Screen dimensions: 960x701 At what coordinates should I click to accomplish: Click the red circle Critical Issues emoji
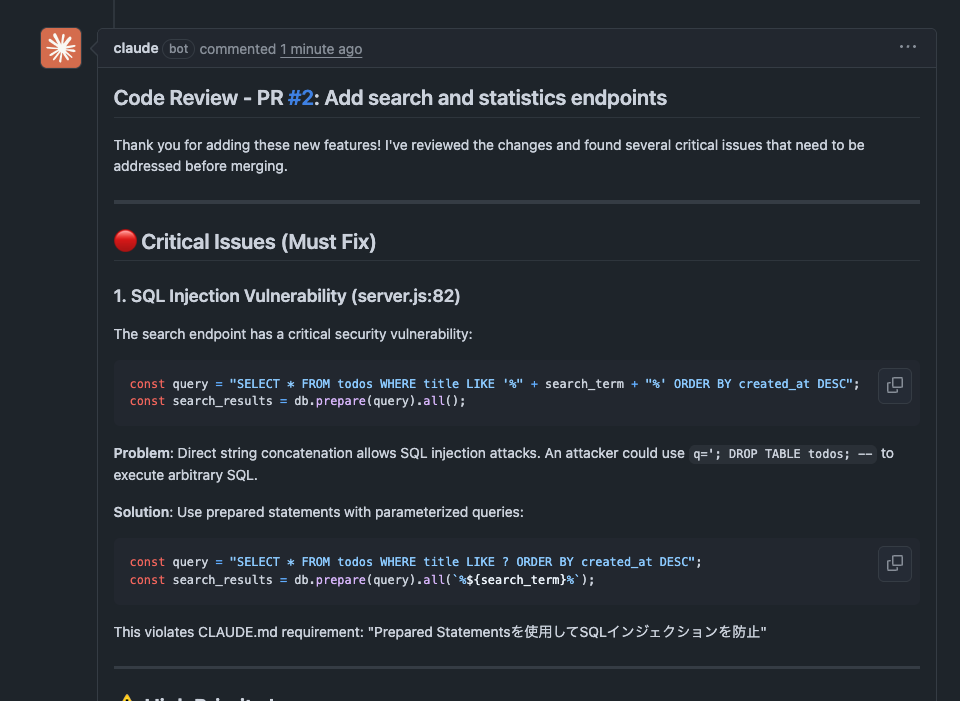[124, 240]
